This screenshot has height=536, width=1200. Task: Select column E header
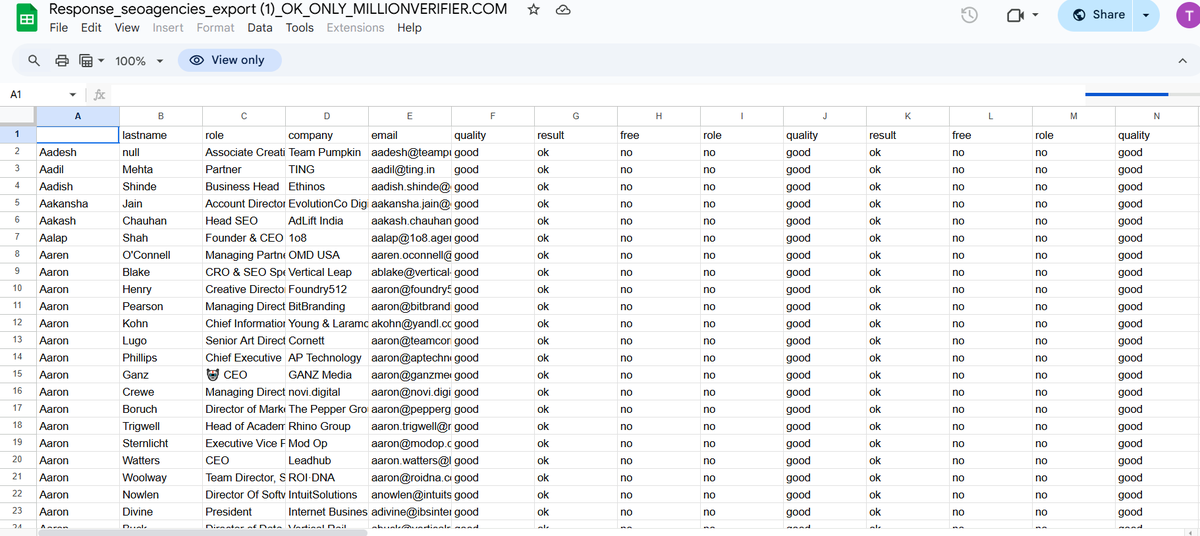[x=409, y=116]
